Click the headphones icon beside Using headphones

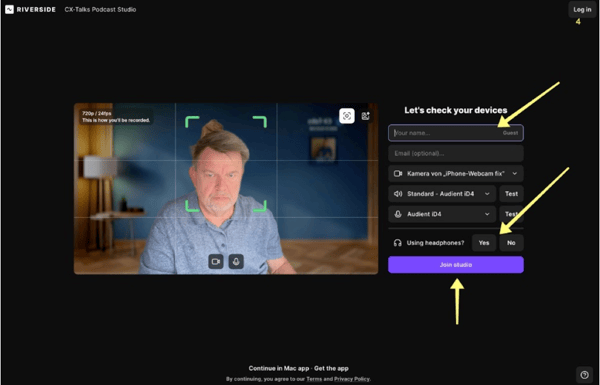(x=398, y=243)
